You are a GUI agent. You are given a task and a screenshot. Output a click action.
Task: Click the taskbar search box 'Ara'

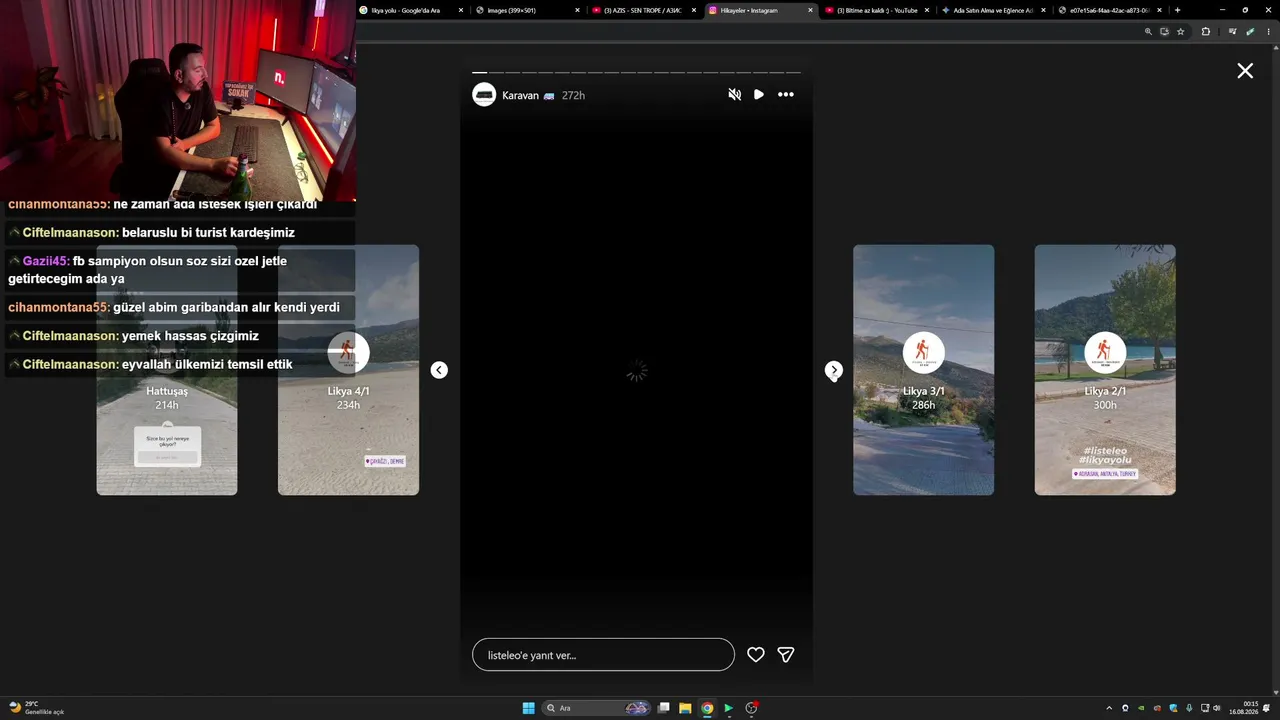pyautogui.click(x=596, y=708)
